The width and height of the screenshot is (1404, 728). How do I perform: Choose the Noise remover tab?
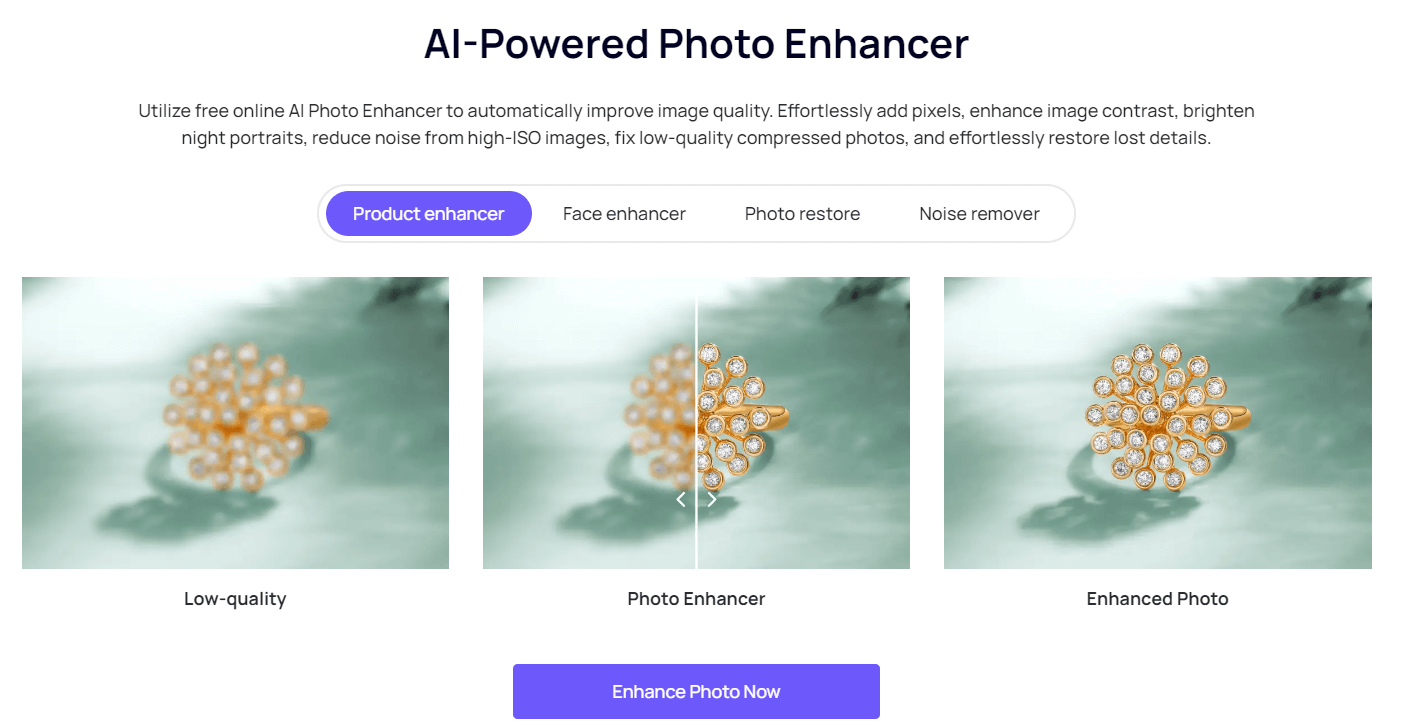point(979,213)
